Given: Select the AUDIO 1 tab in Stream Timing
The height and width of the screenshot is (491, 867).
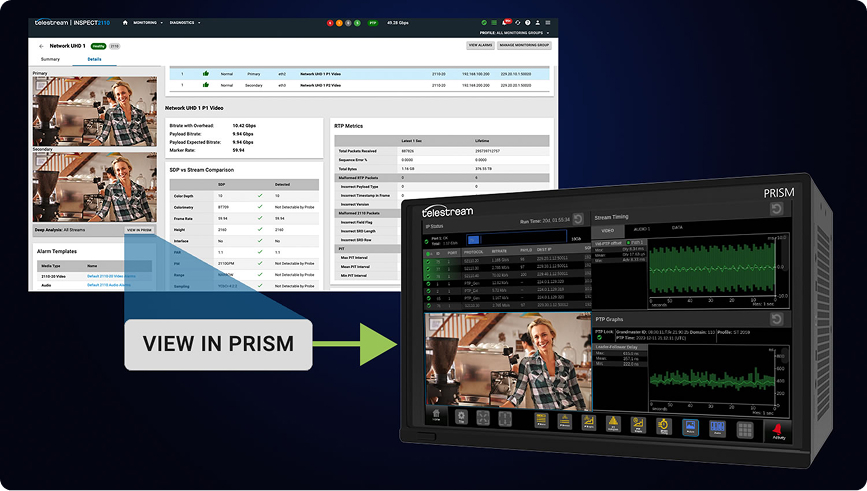Looking at the screenshot, I should [641, 229].
